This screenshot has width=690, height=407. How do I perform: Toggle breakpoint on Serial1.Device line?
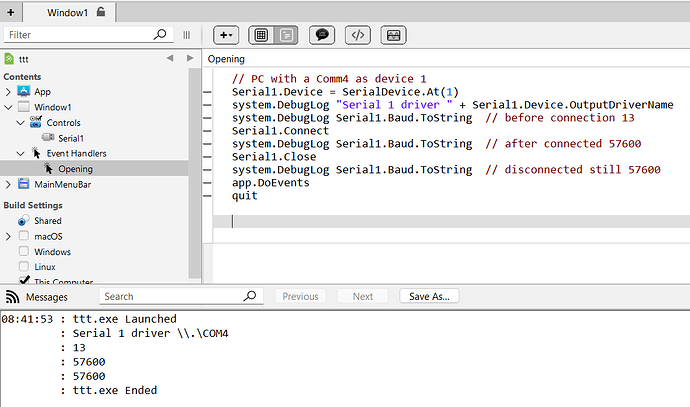pos(207,92)
